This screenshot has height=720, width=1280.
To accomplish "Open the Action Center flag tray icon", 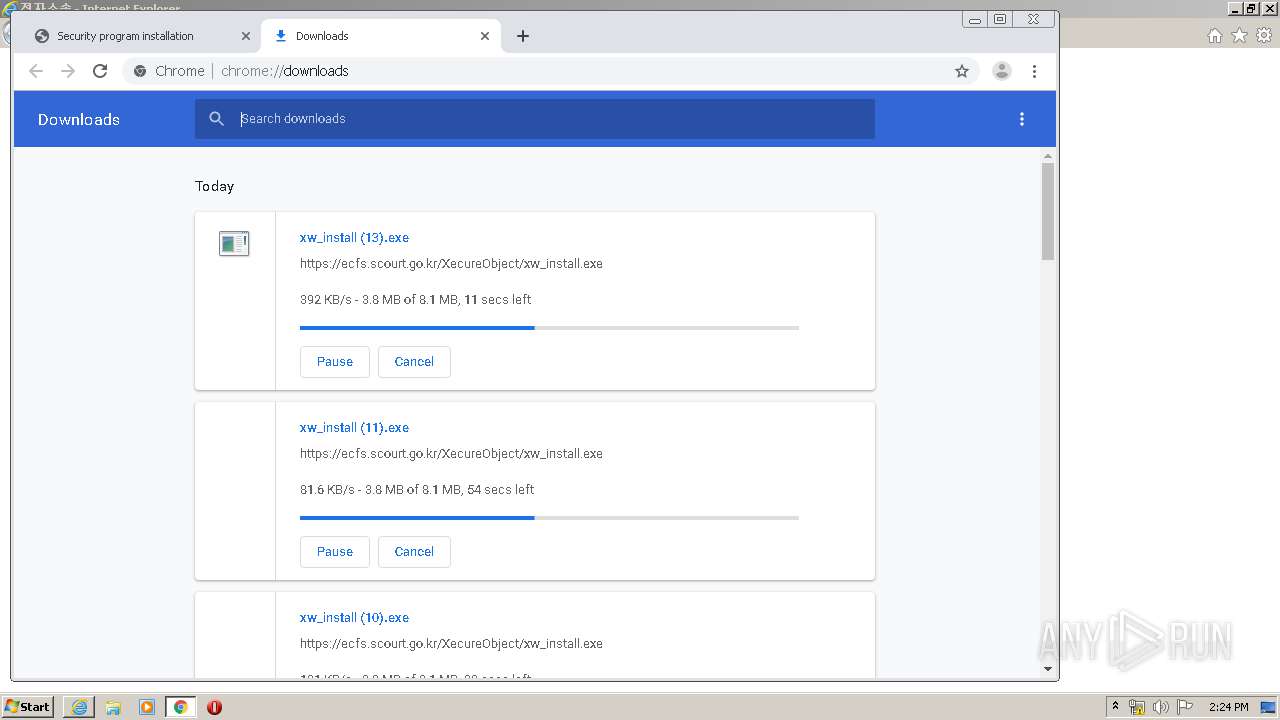I will [1185, 707].
